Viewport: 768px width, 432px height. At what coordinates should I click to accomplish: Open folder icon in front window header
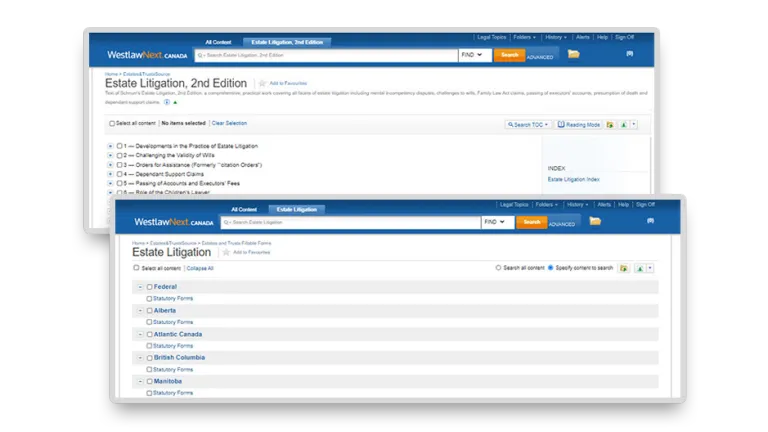tap(595, 221)
